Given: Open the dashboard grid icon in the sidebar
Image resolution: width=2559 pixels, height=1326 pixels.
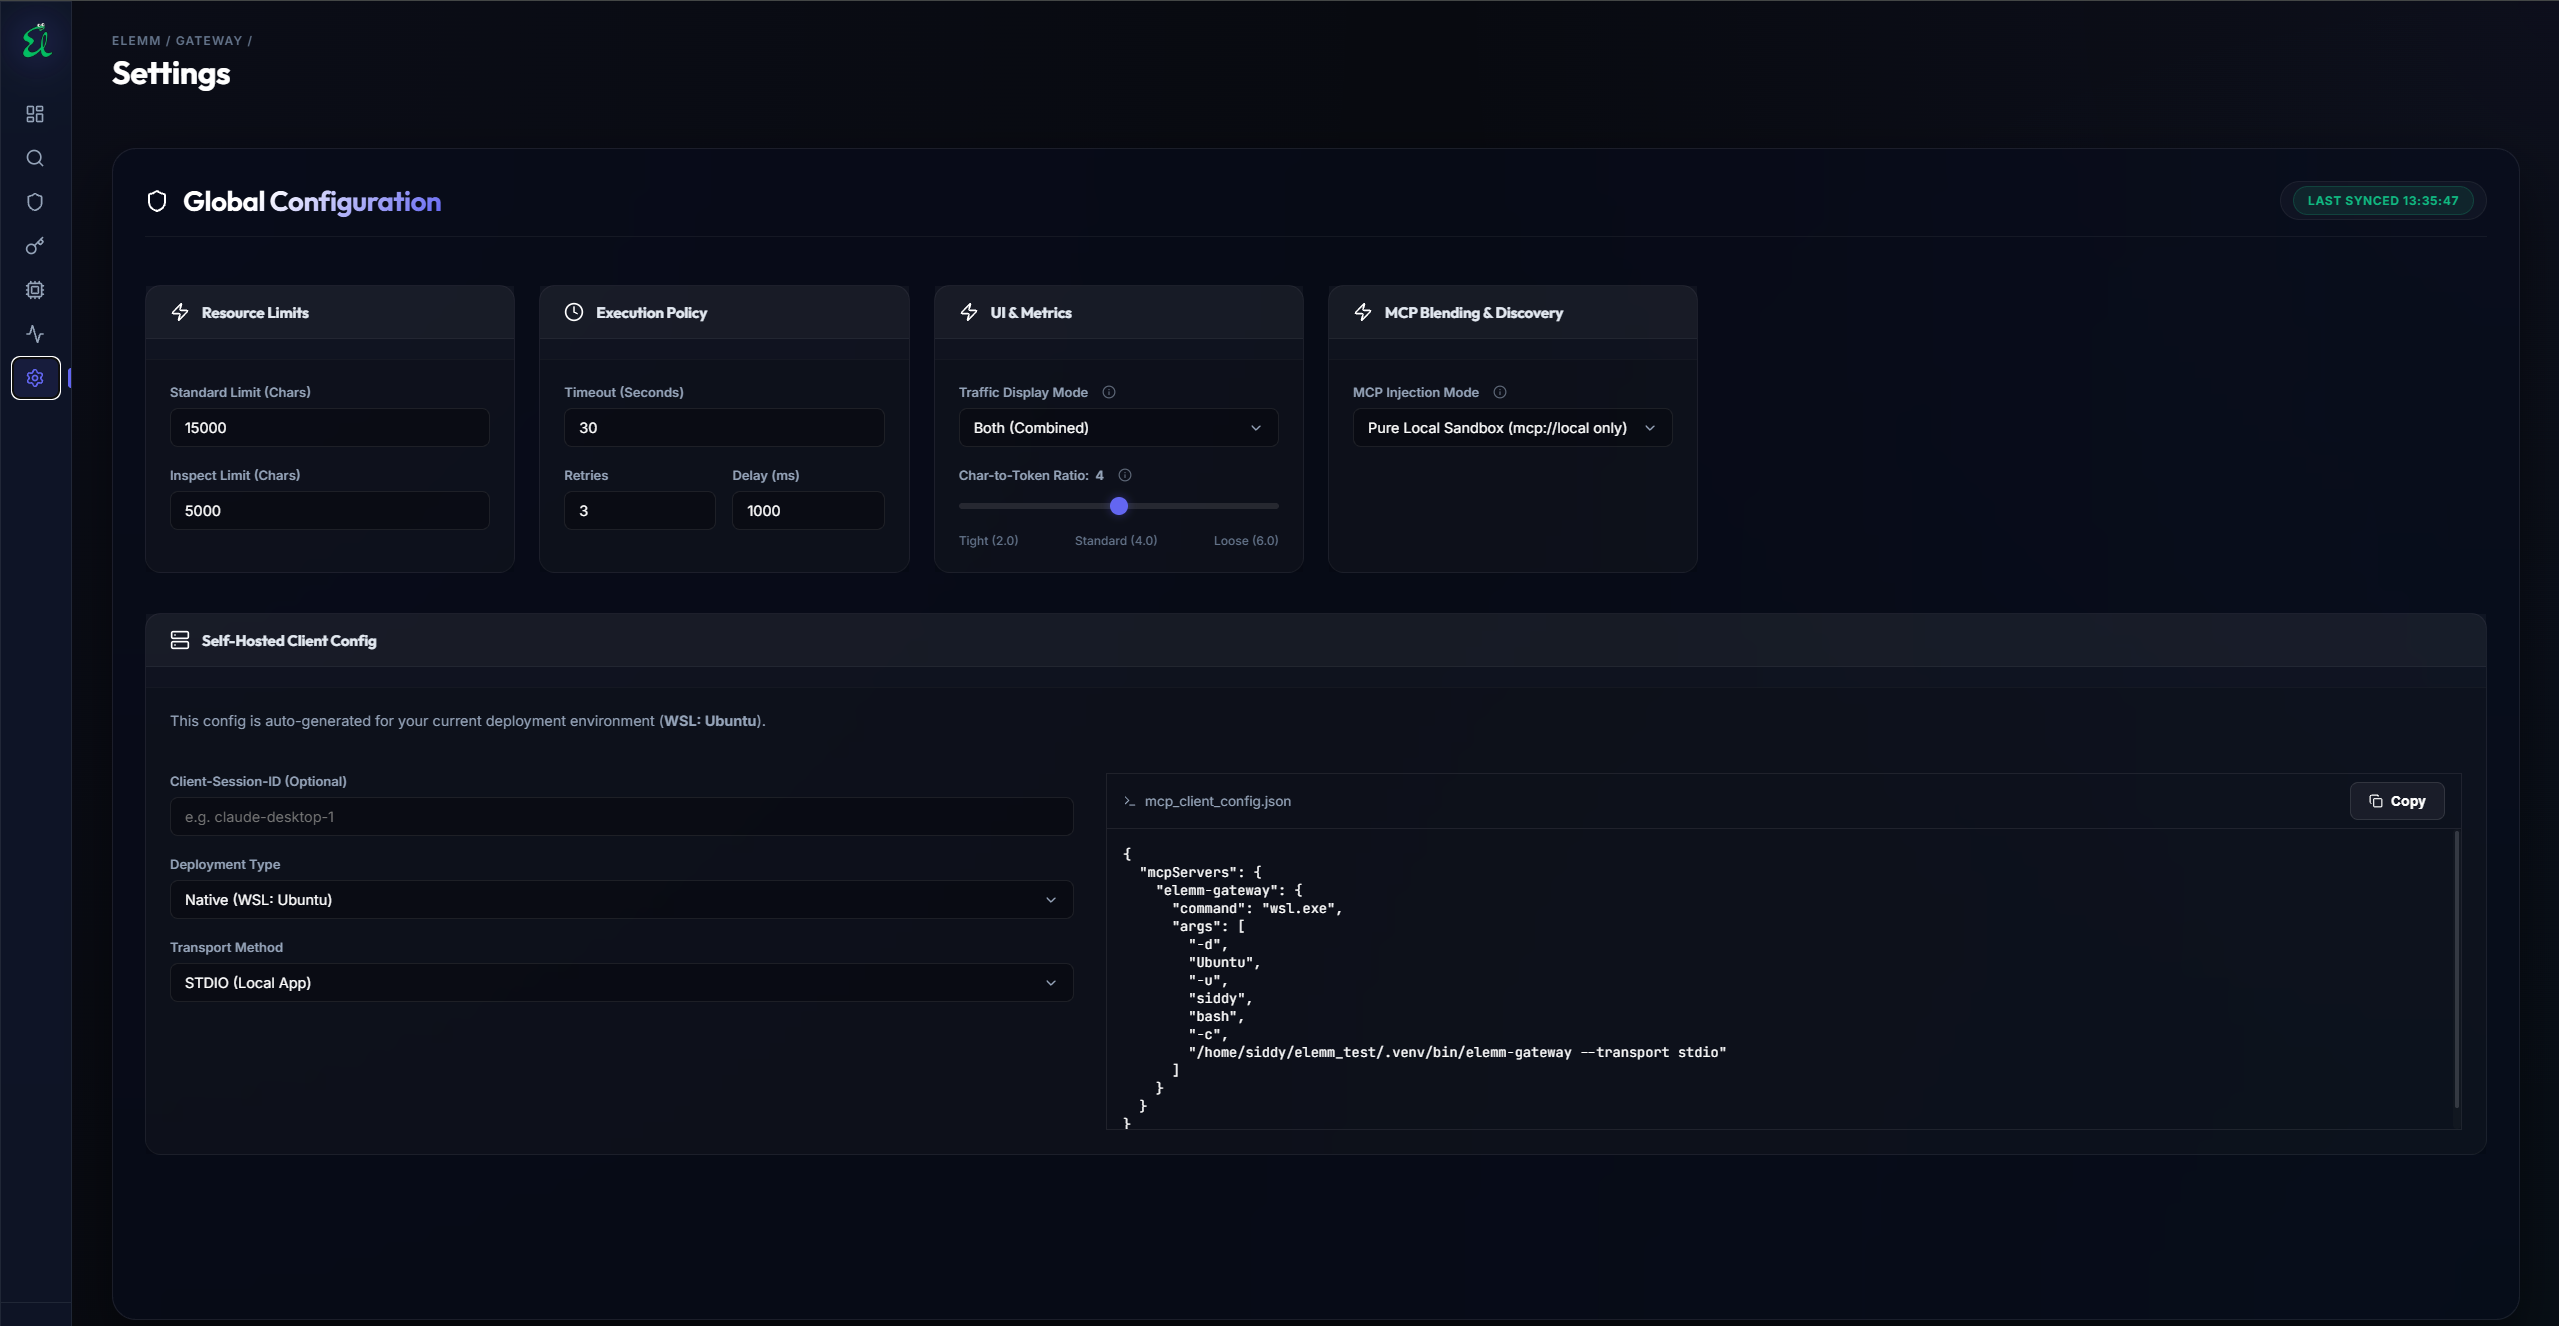Looking at the screenshot, I should (x=35, y=114).
